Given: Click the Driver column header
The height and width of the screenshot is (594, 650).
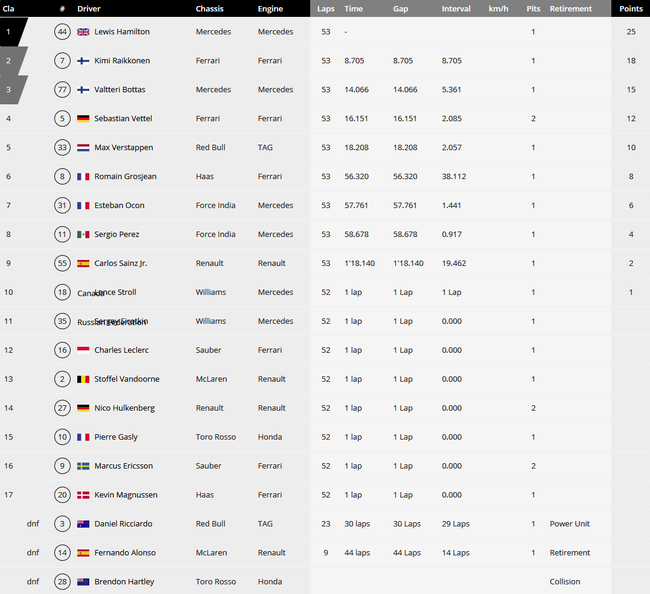Looking at the screenshot, I should pyautogui.click(x=89, y=8).
